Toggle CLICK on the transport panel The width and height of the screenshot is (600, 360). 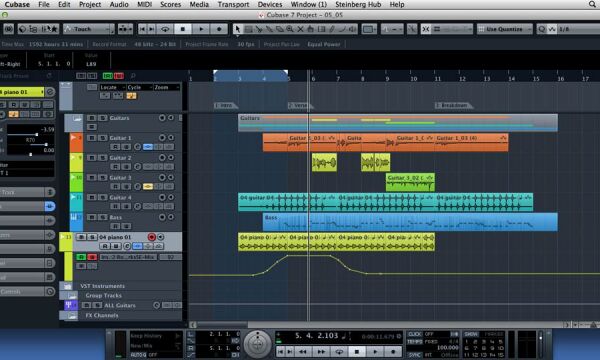point(415,334)
